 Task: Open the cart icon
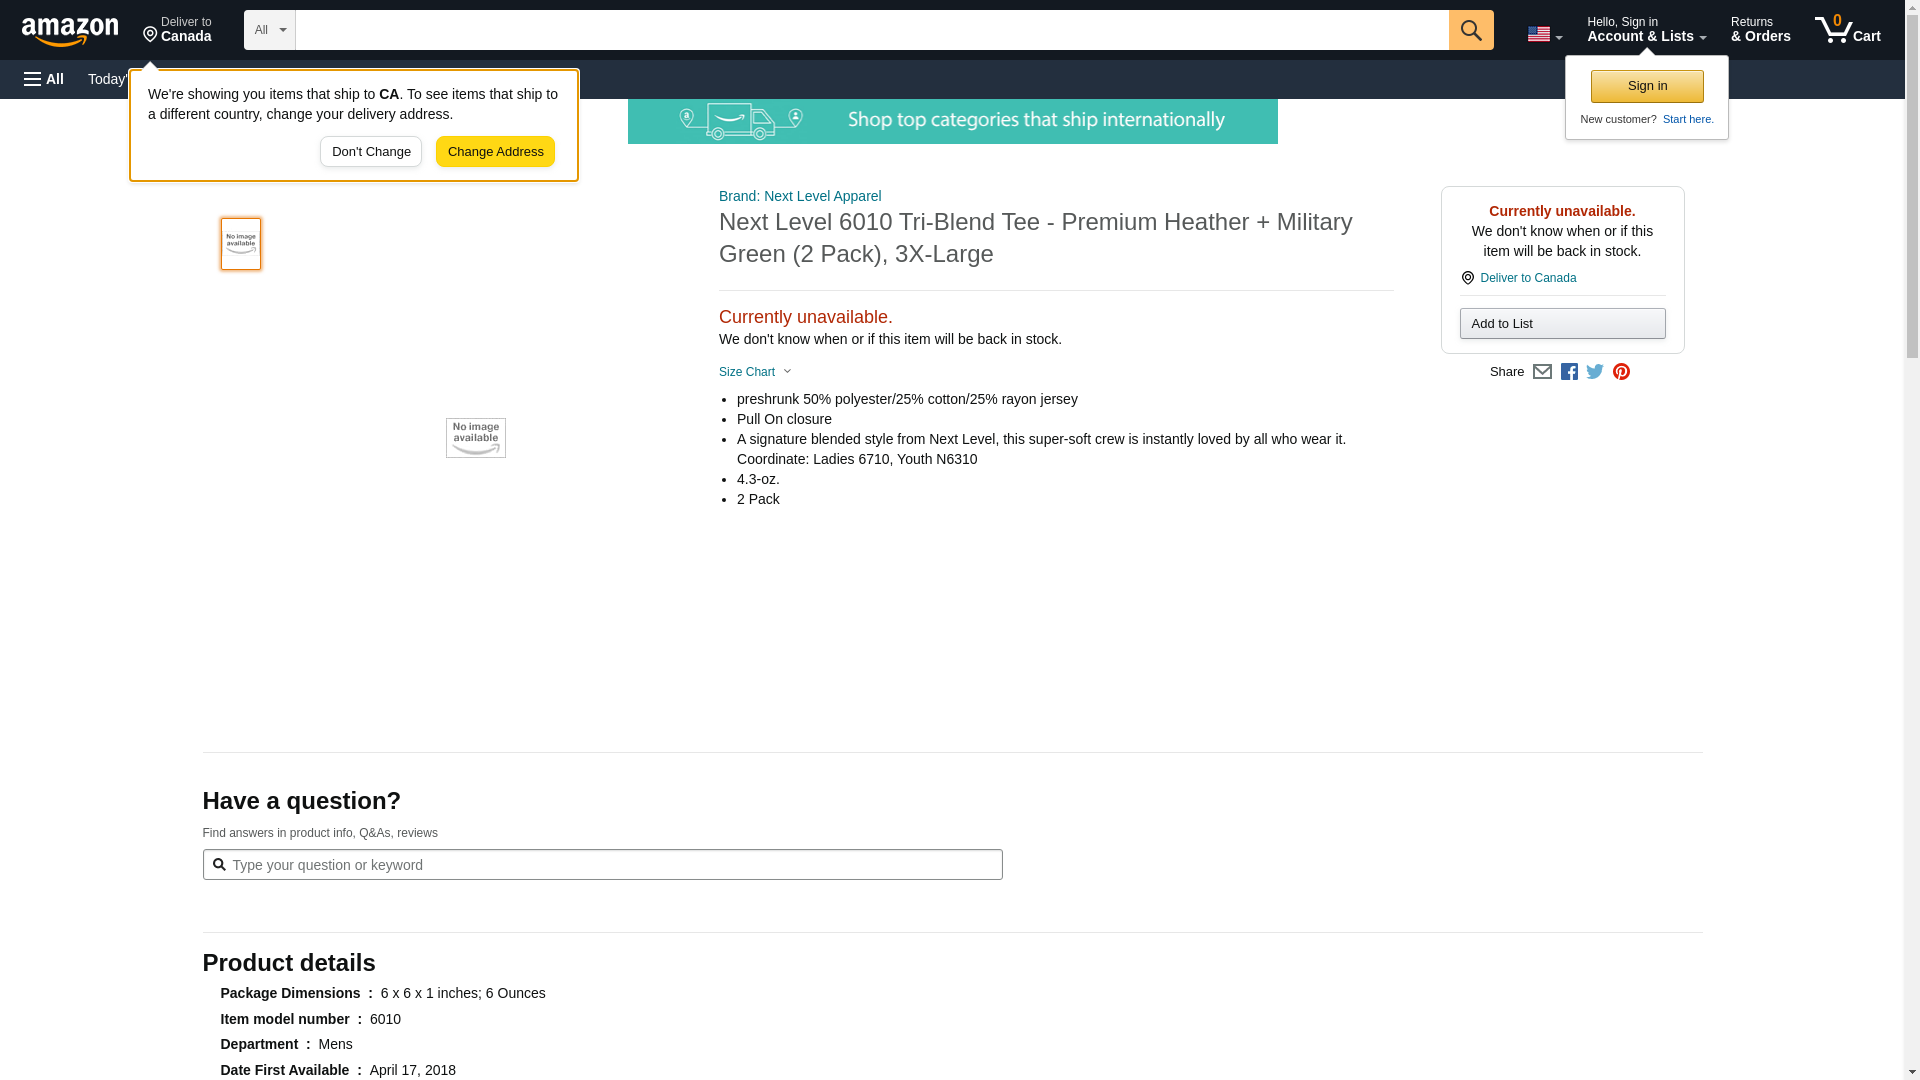1847,30
